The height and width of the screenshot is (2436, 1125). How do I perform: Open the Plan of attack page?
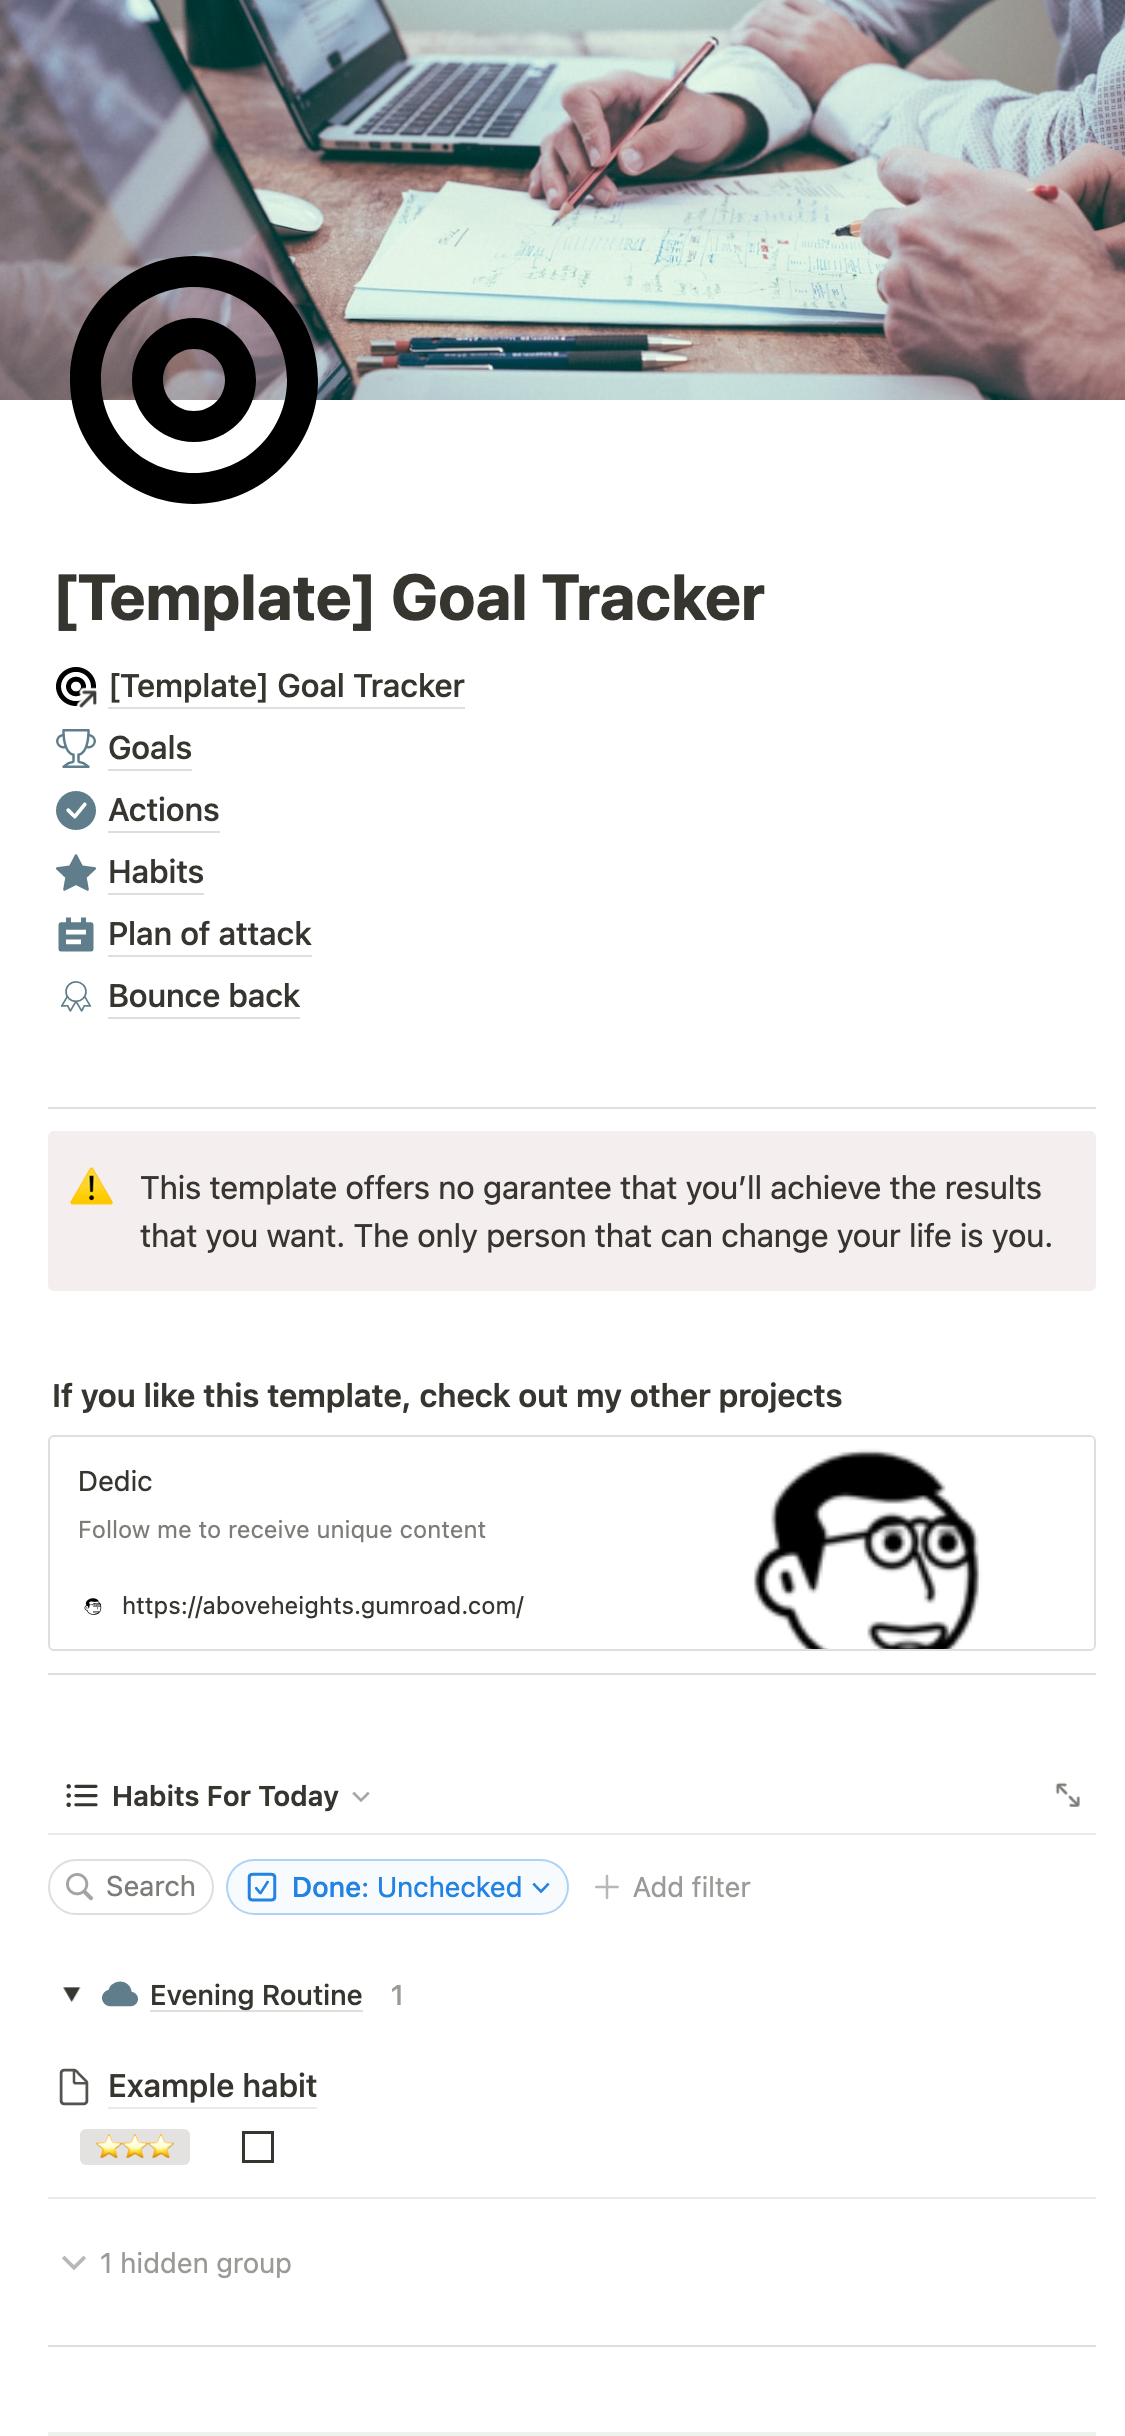(210, 934)
